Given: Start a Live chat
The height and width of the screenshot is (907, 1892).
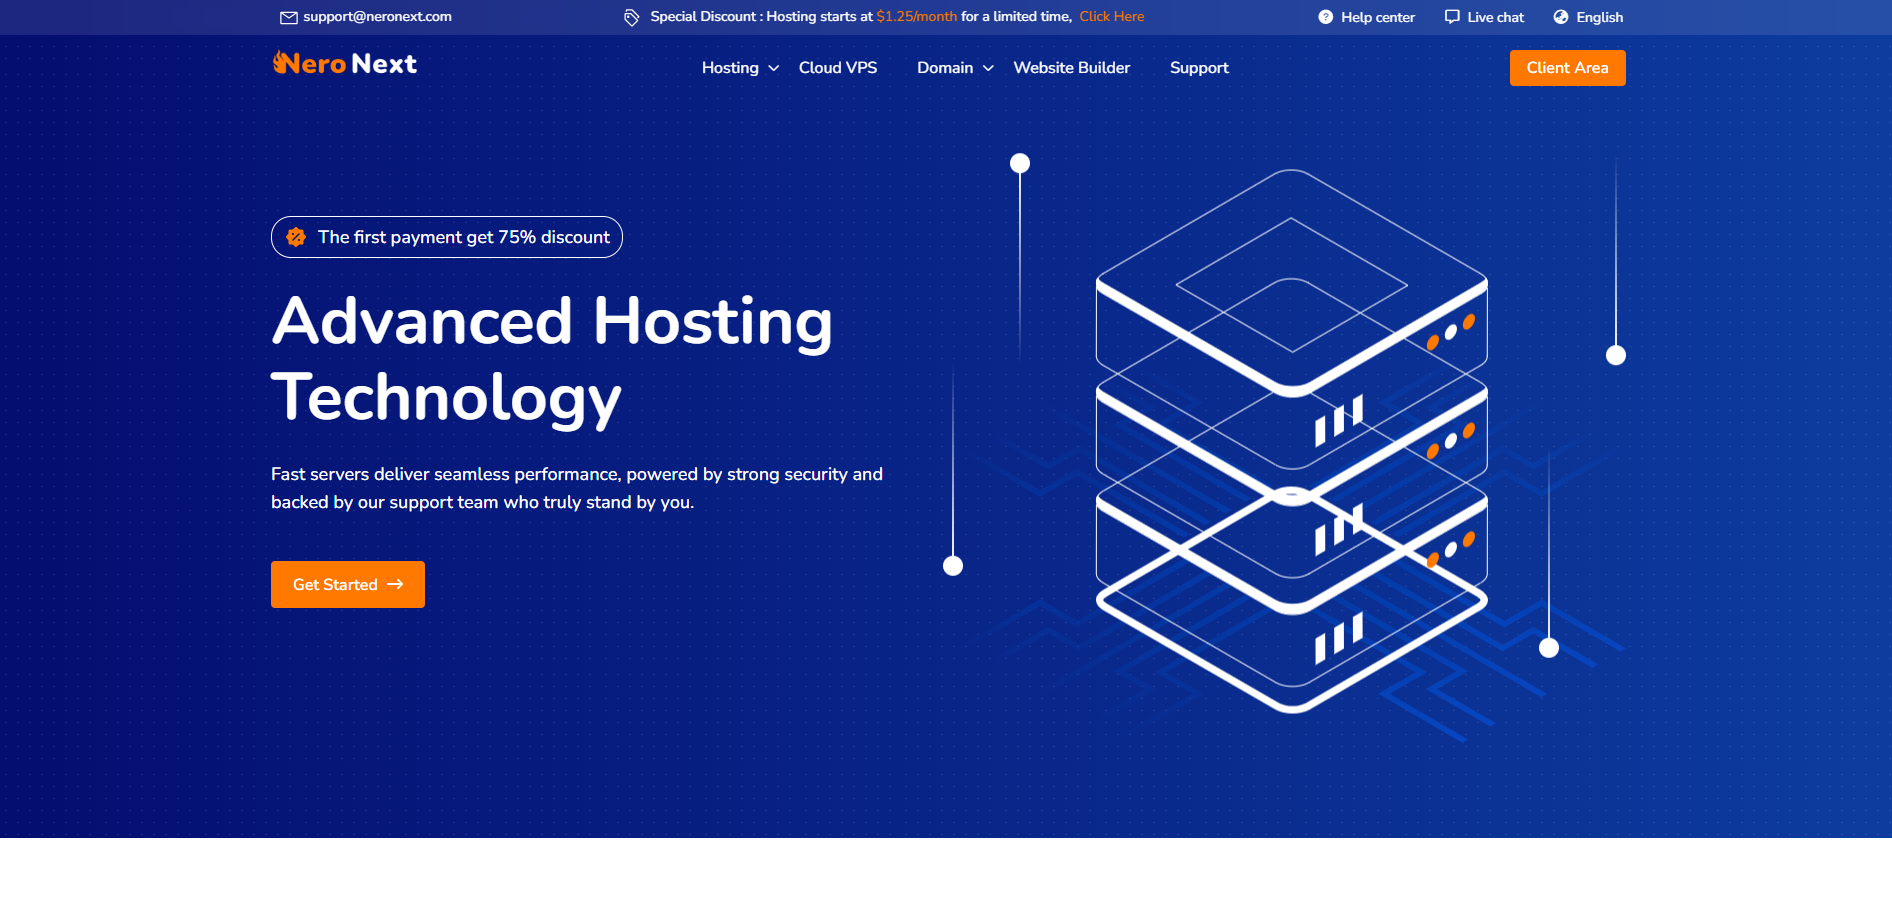Looking at the screenshot, I should point(1495,17).
